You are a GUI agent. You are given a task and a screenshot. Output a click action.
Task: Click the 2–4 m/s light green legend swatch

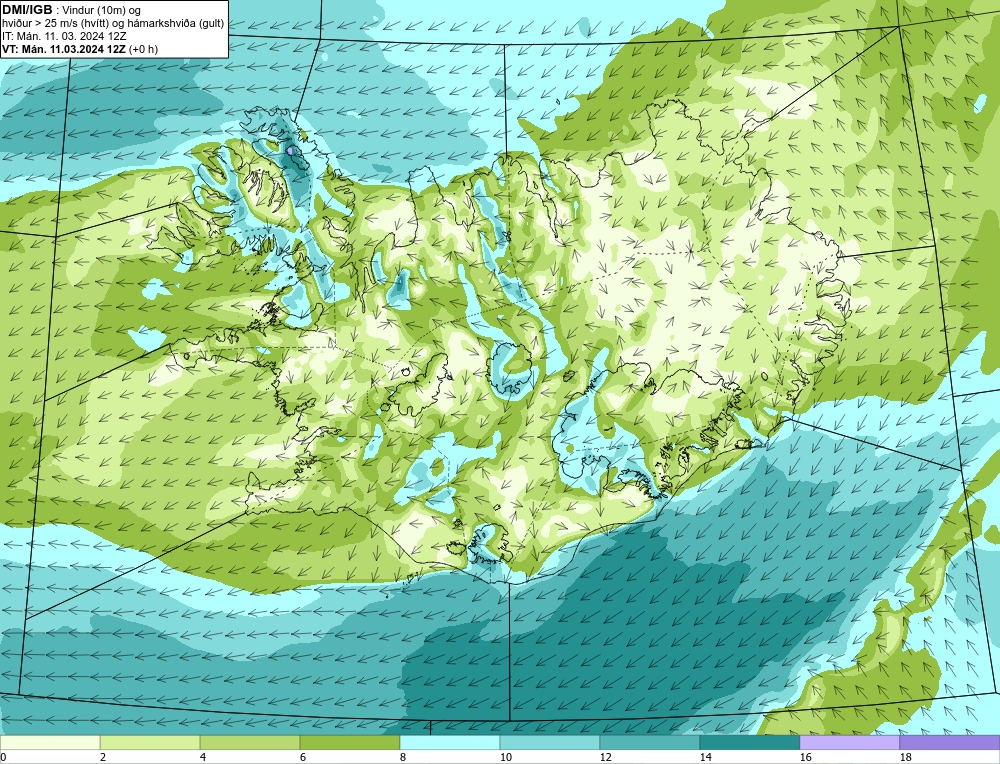pyautogui.click(x=150, y=743)
